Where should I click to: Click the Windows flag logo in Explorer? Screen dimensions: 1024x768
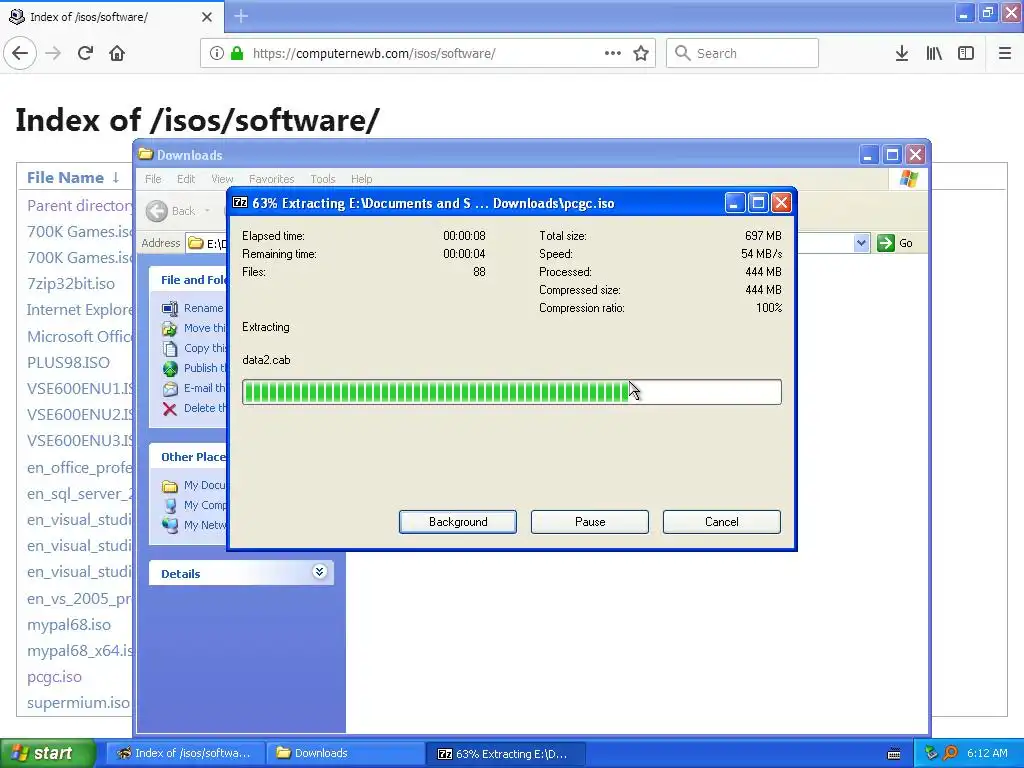coord(908,179)
